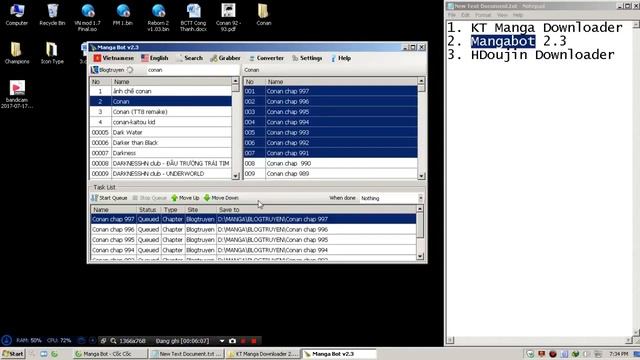Select 'Darkness' manga row
Image resolution: width=640 pixels, height=360 pixels.
click(x=160, y=153)
